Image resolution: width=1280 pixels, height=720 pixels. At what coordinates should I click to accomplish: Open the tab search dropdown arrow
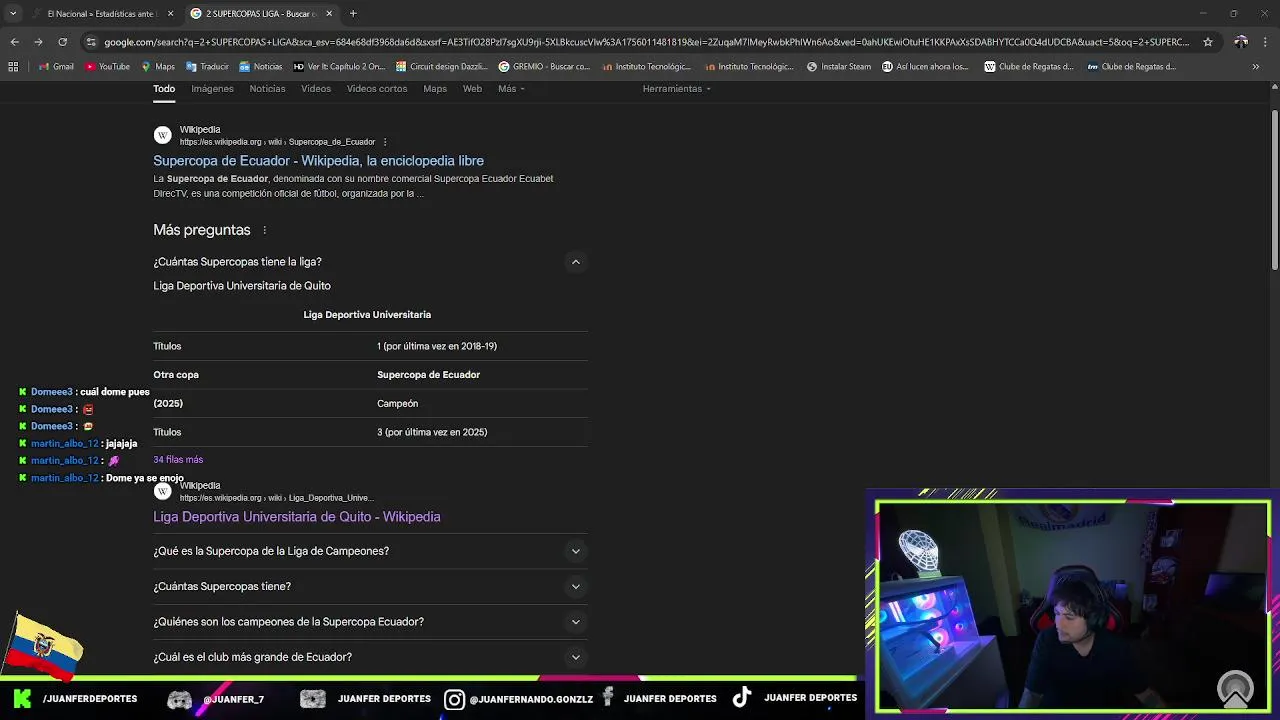(13, 14)
